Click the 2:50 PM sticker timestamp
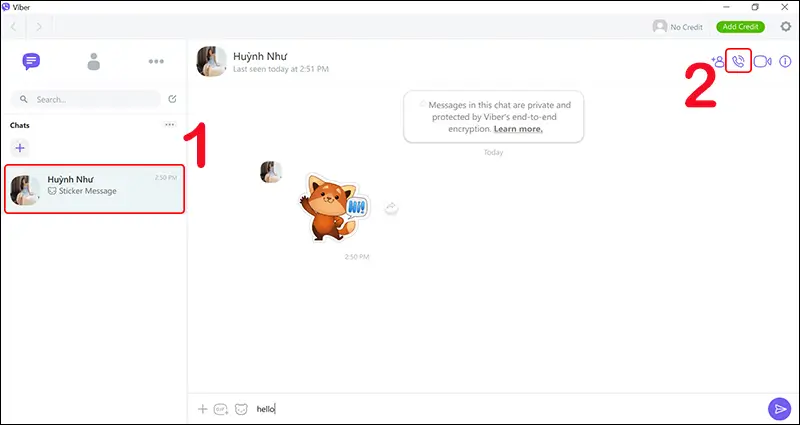 coord(357,257)
